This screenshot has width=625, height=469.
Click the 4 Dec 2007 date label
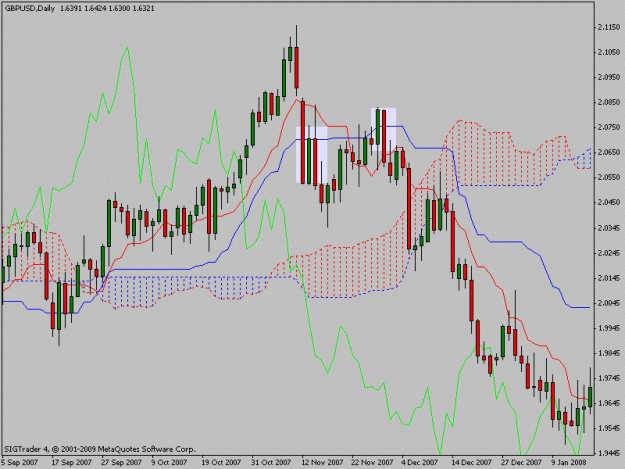(420, 463)
